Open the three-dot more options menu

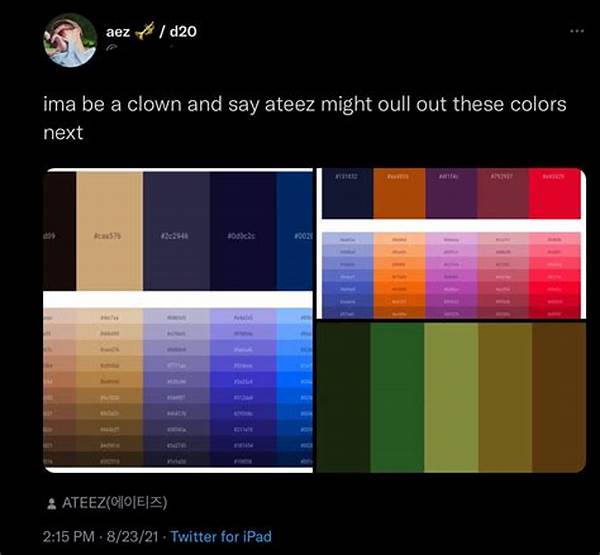577,31
